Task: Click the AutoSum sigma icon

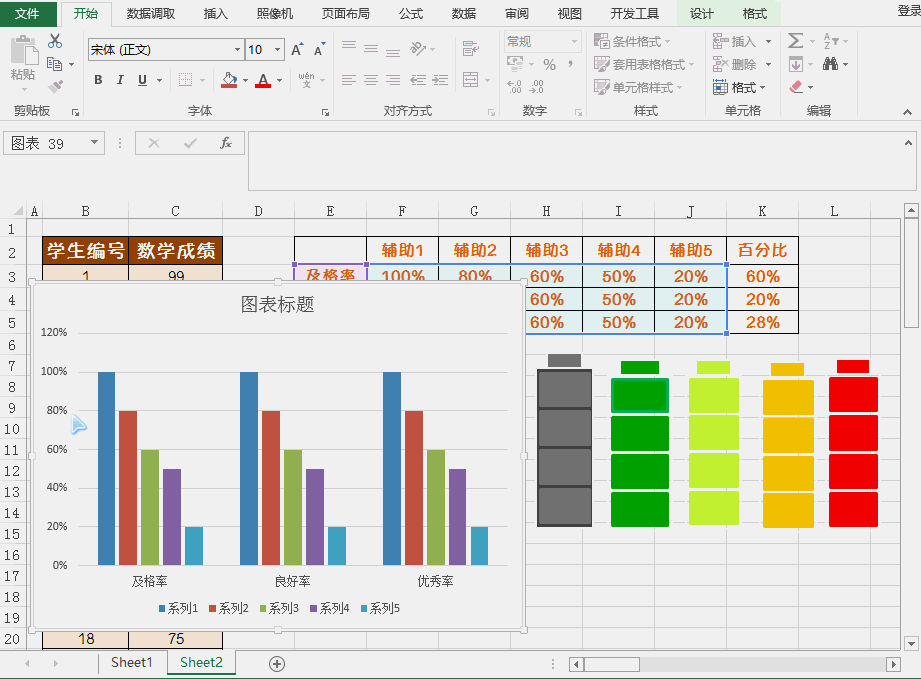Action: (x=795, y=41)
